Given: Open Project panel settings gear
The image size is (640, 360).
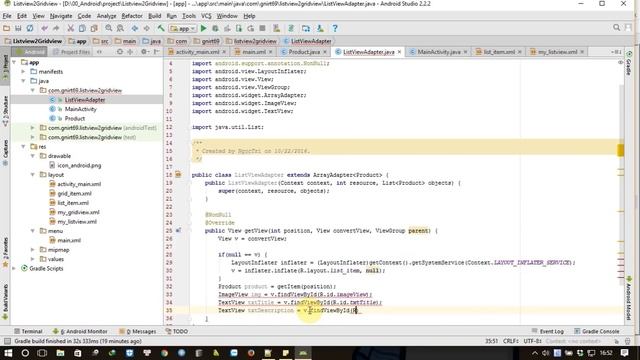Looking at the screenshot, I should tap(144, 52).
